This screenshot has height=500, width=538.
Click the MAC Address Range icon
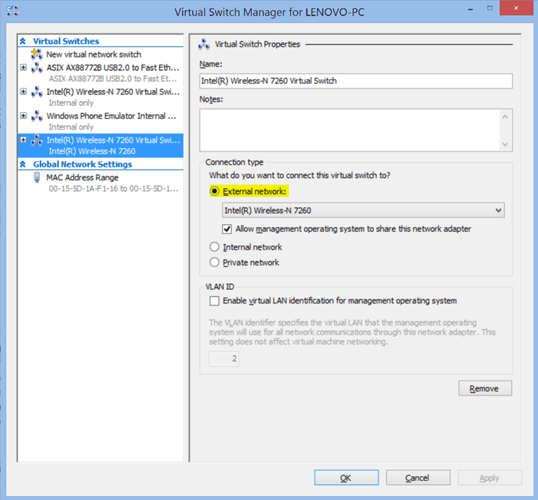pos(37,177)
